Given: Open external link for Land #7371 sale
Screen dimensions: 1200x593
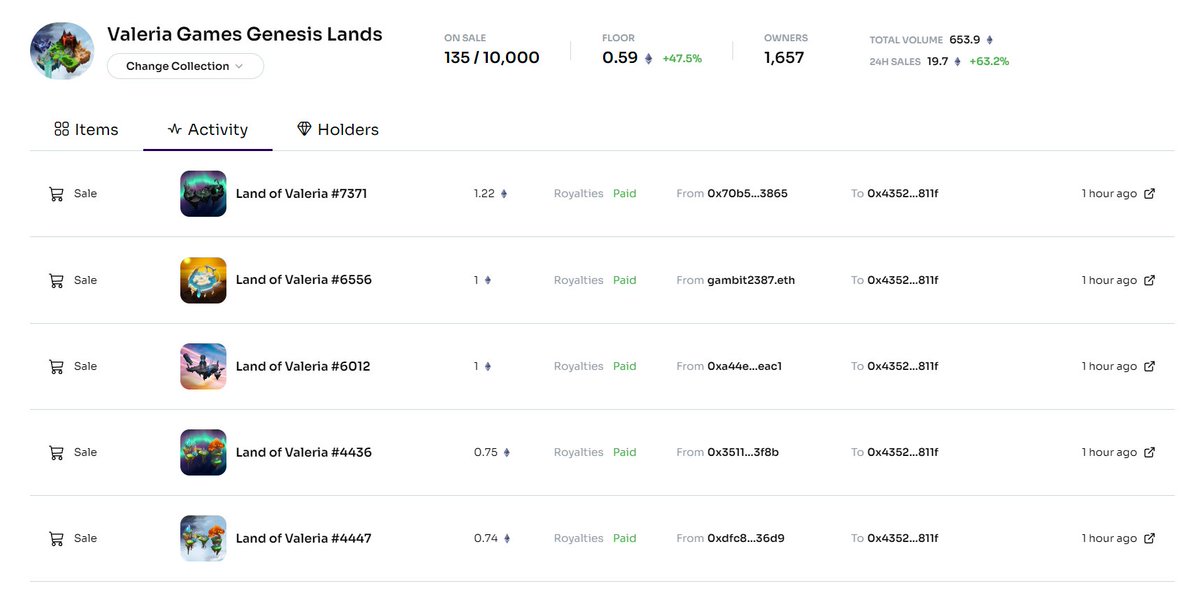Looking at the screenshot, I should coord(1149,194).
